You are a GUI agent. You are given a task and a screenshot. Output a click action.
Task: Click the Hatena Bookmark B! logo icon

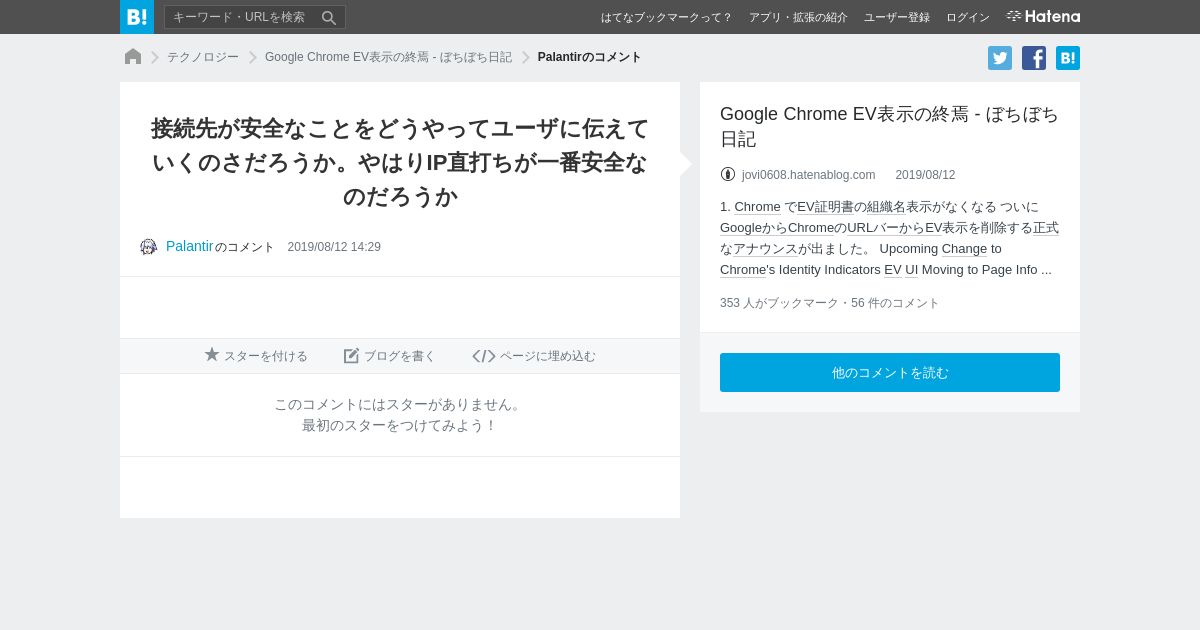point(137,17)
